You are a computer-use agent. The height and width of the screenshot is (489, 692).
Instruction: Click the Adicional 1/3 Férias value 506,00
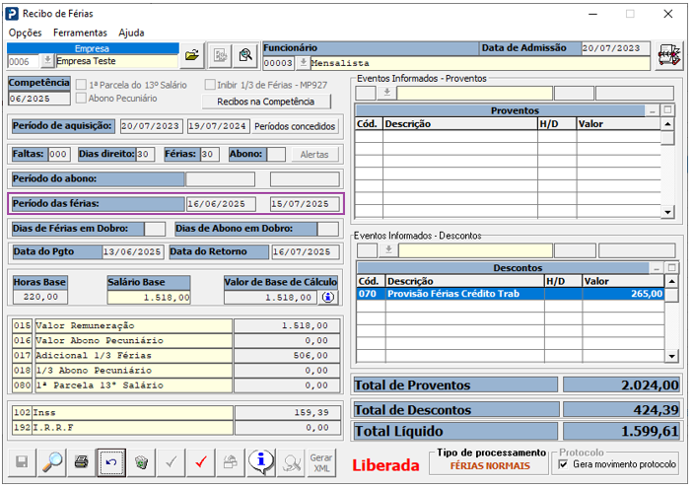287,355
